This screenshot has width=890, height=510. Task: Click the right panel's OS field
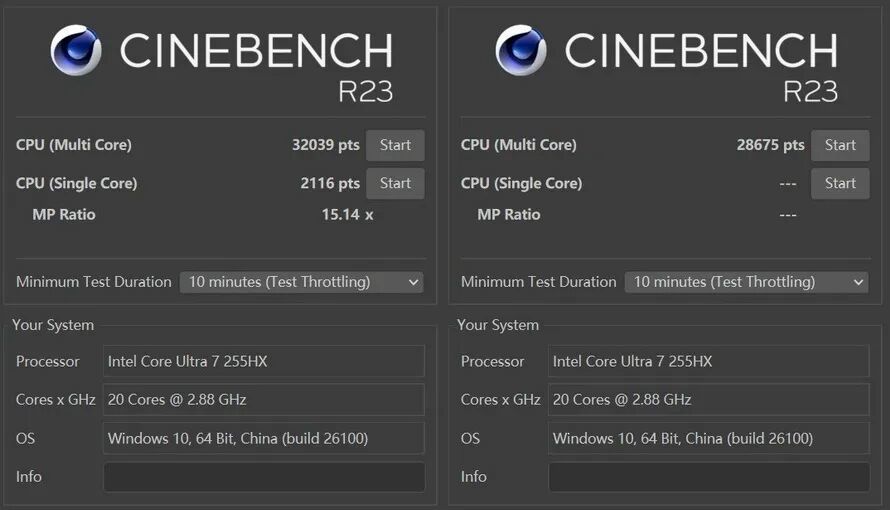click(x=709, y=438)
